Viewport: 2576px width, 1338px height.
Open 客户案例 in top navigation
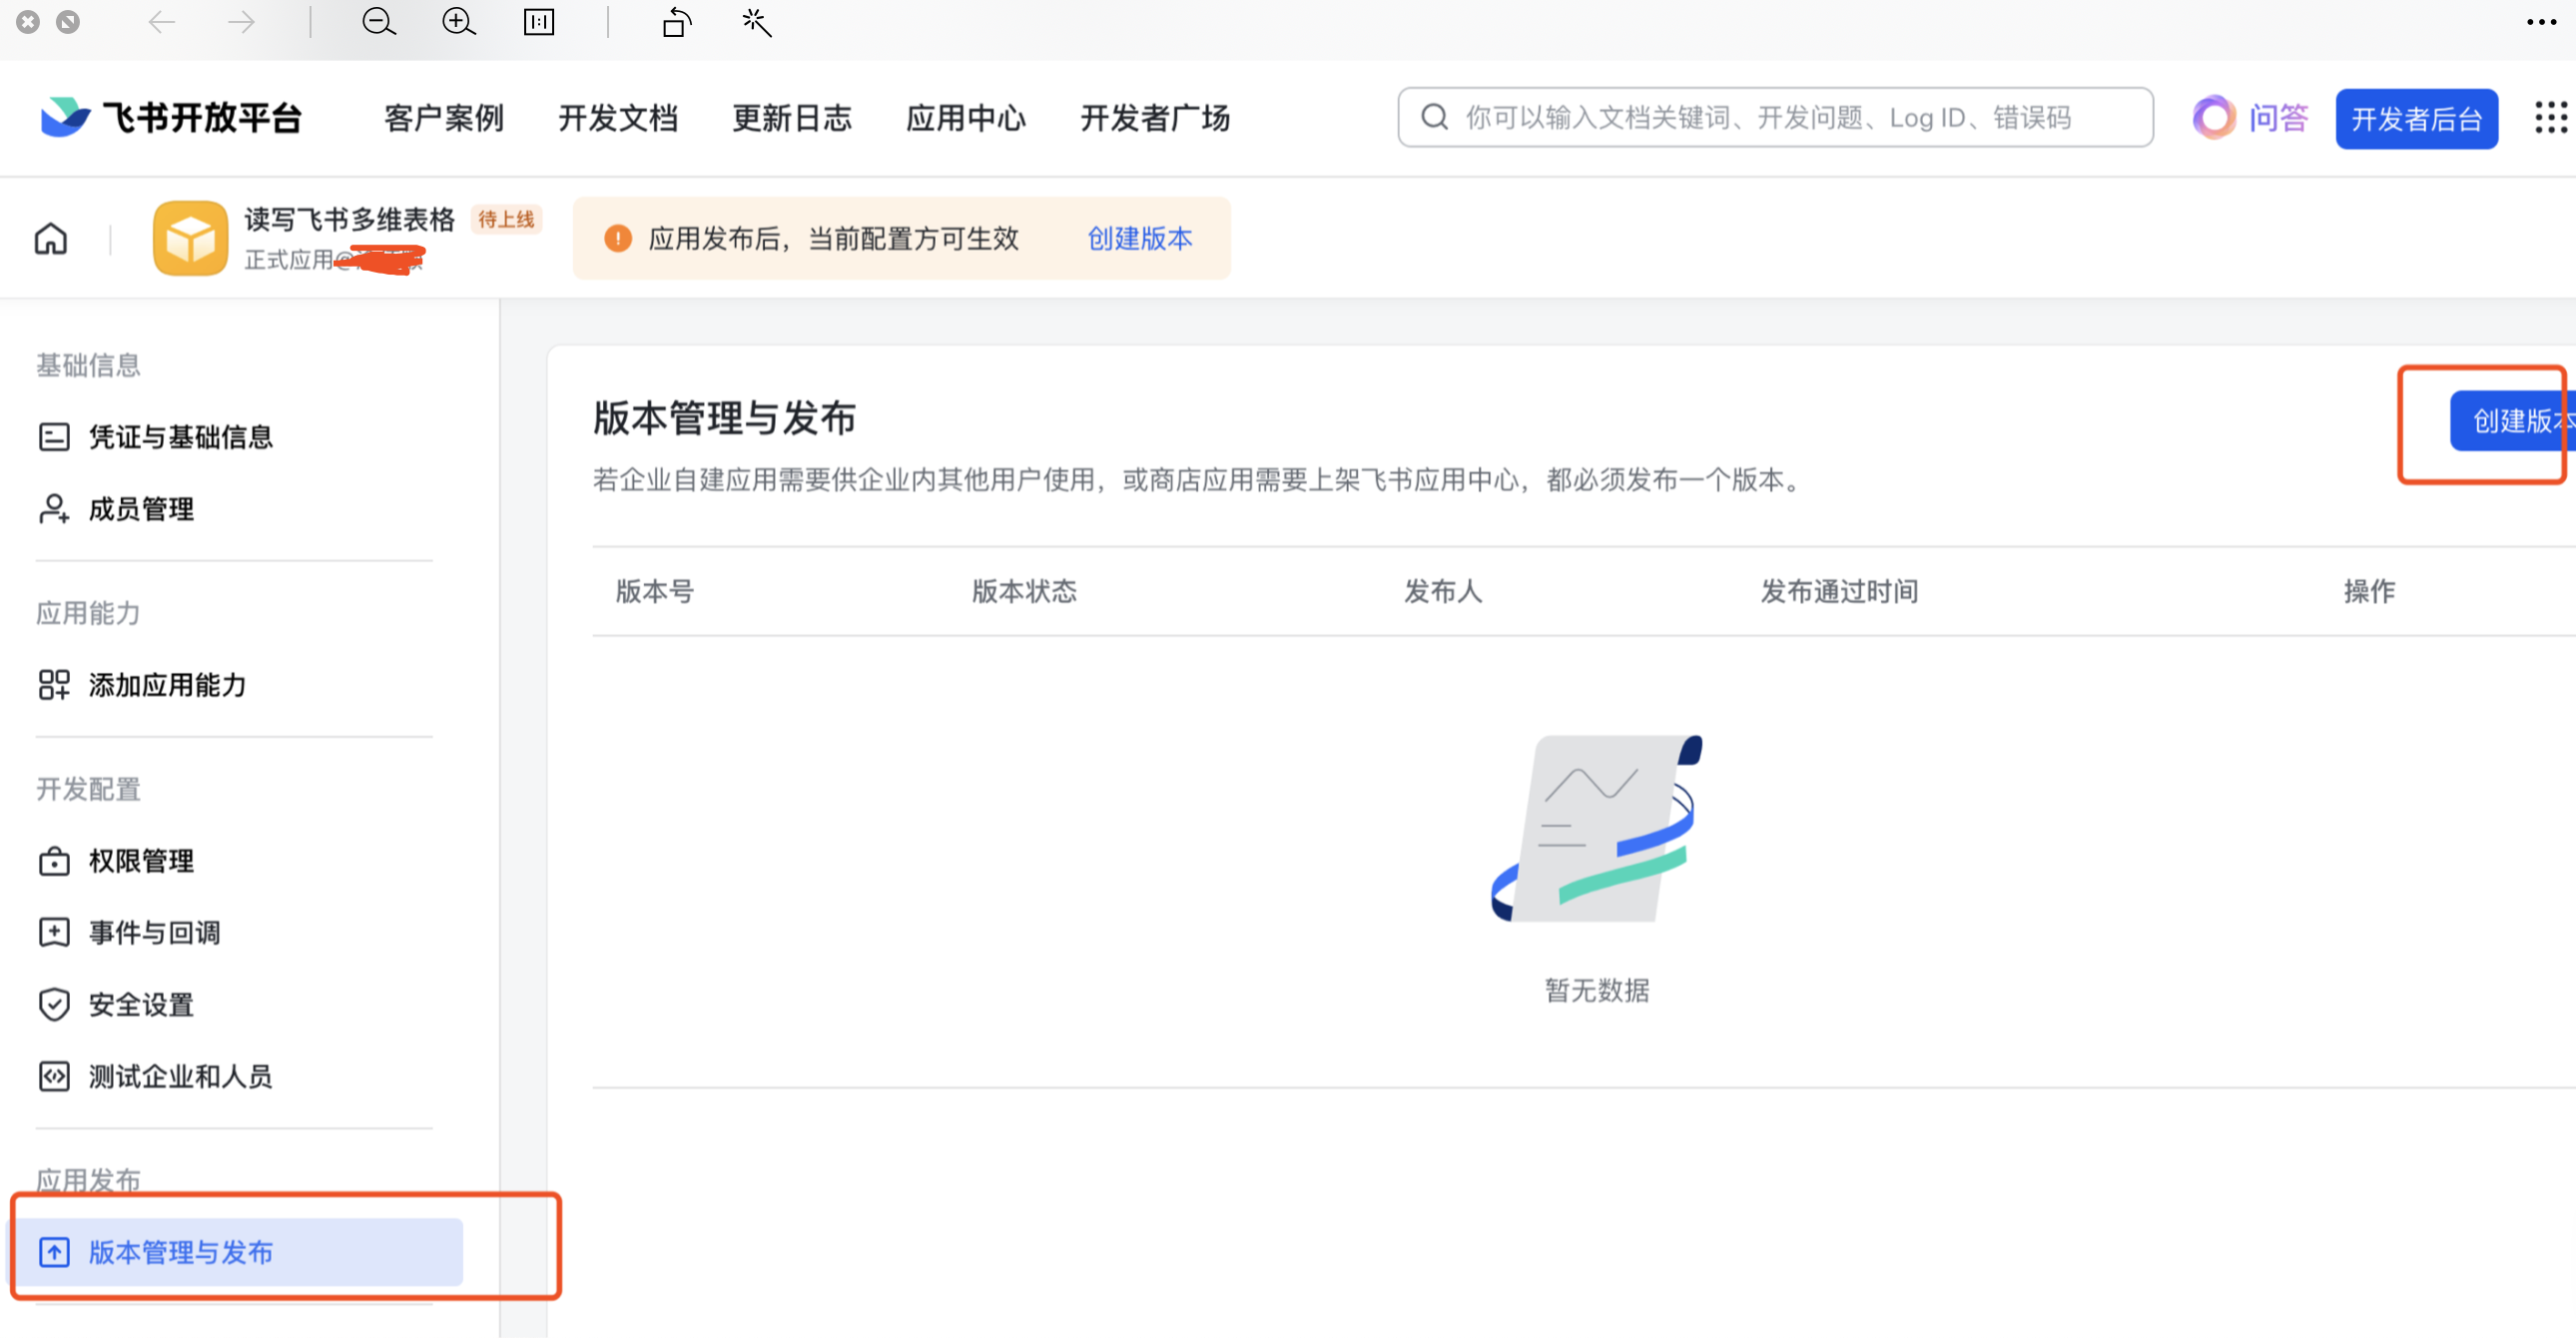point(444,118)
